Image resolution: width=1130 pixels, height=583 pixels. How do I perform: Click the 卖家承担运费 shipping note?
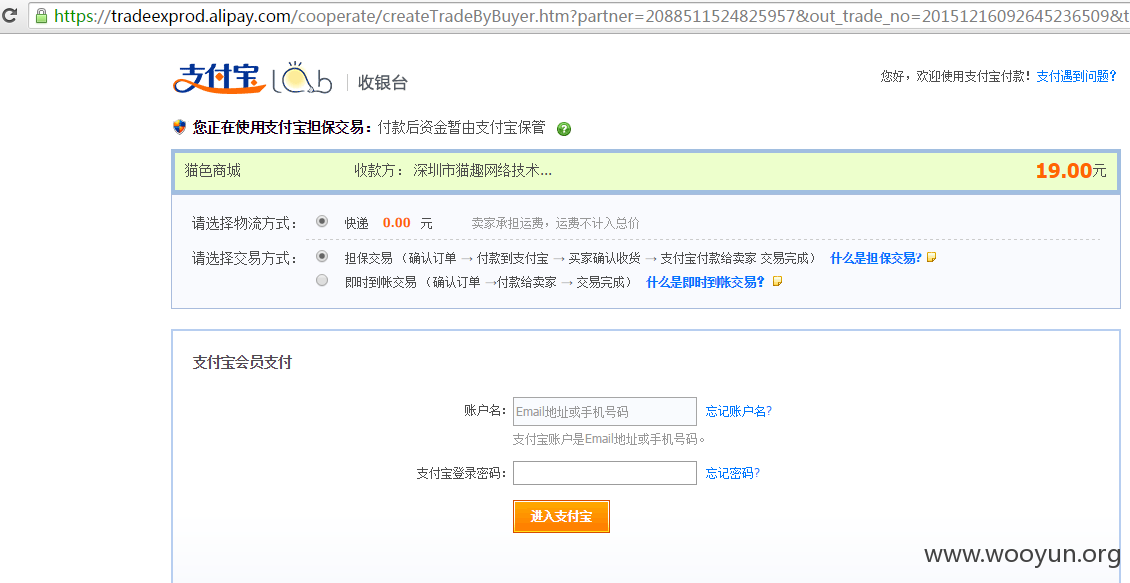coord(556,223)
